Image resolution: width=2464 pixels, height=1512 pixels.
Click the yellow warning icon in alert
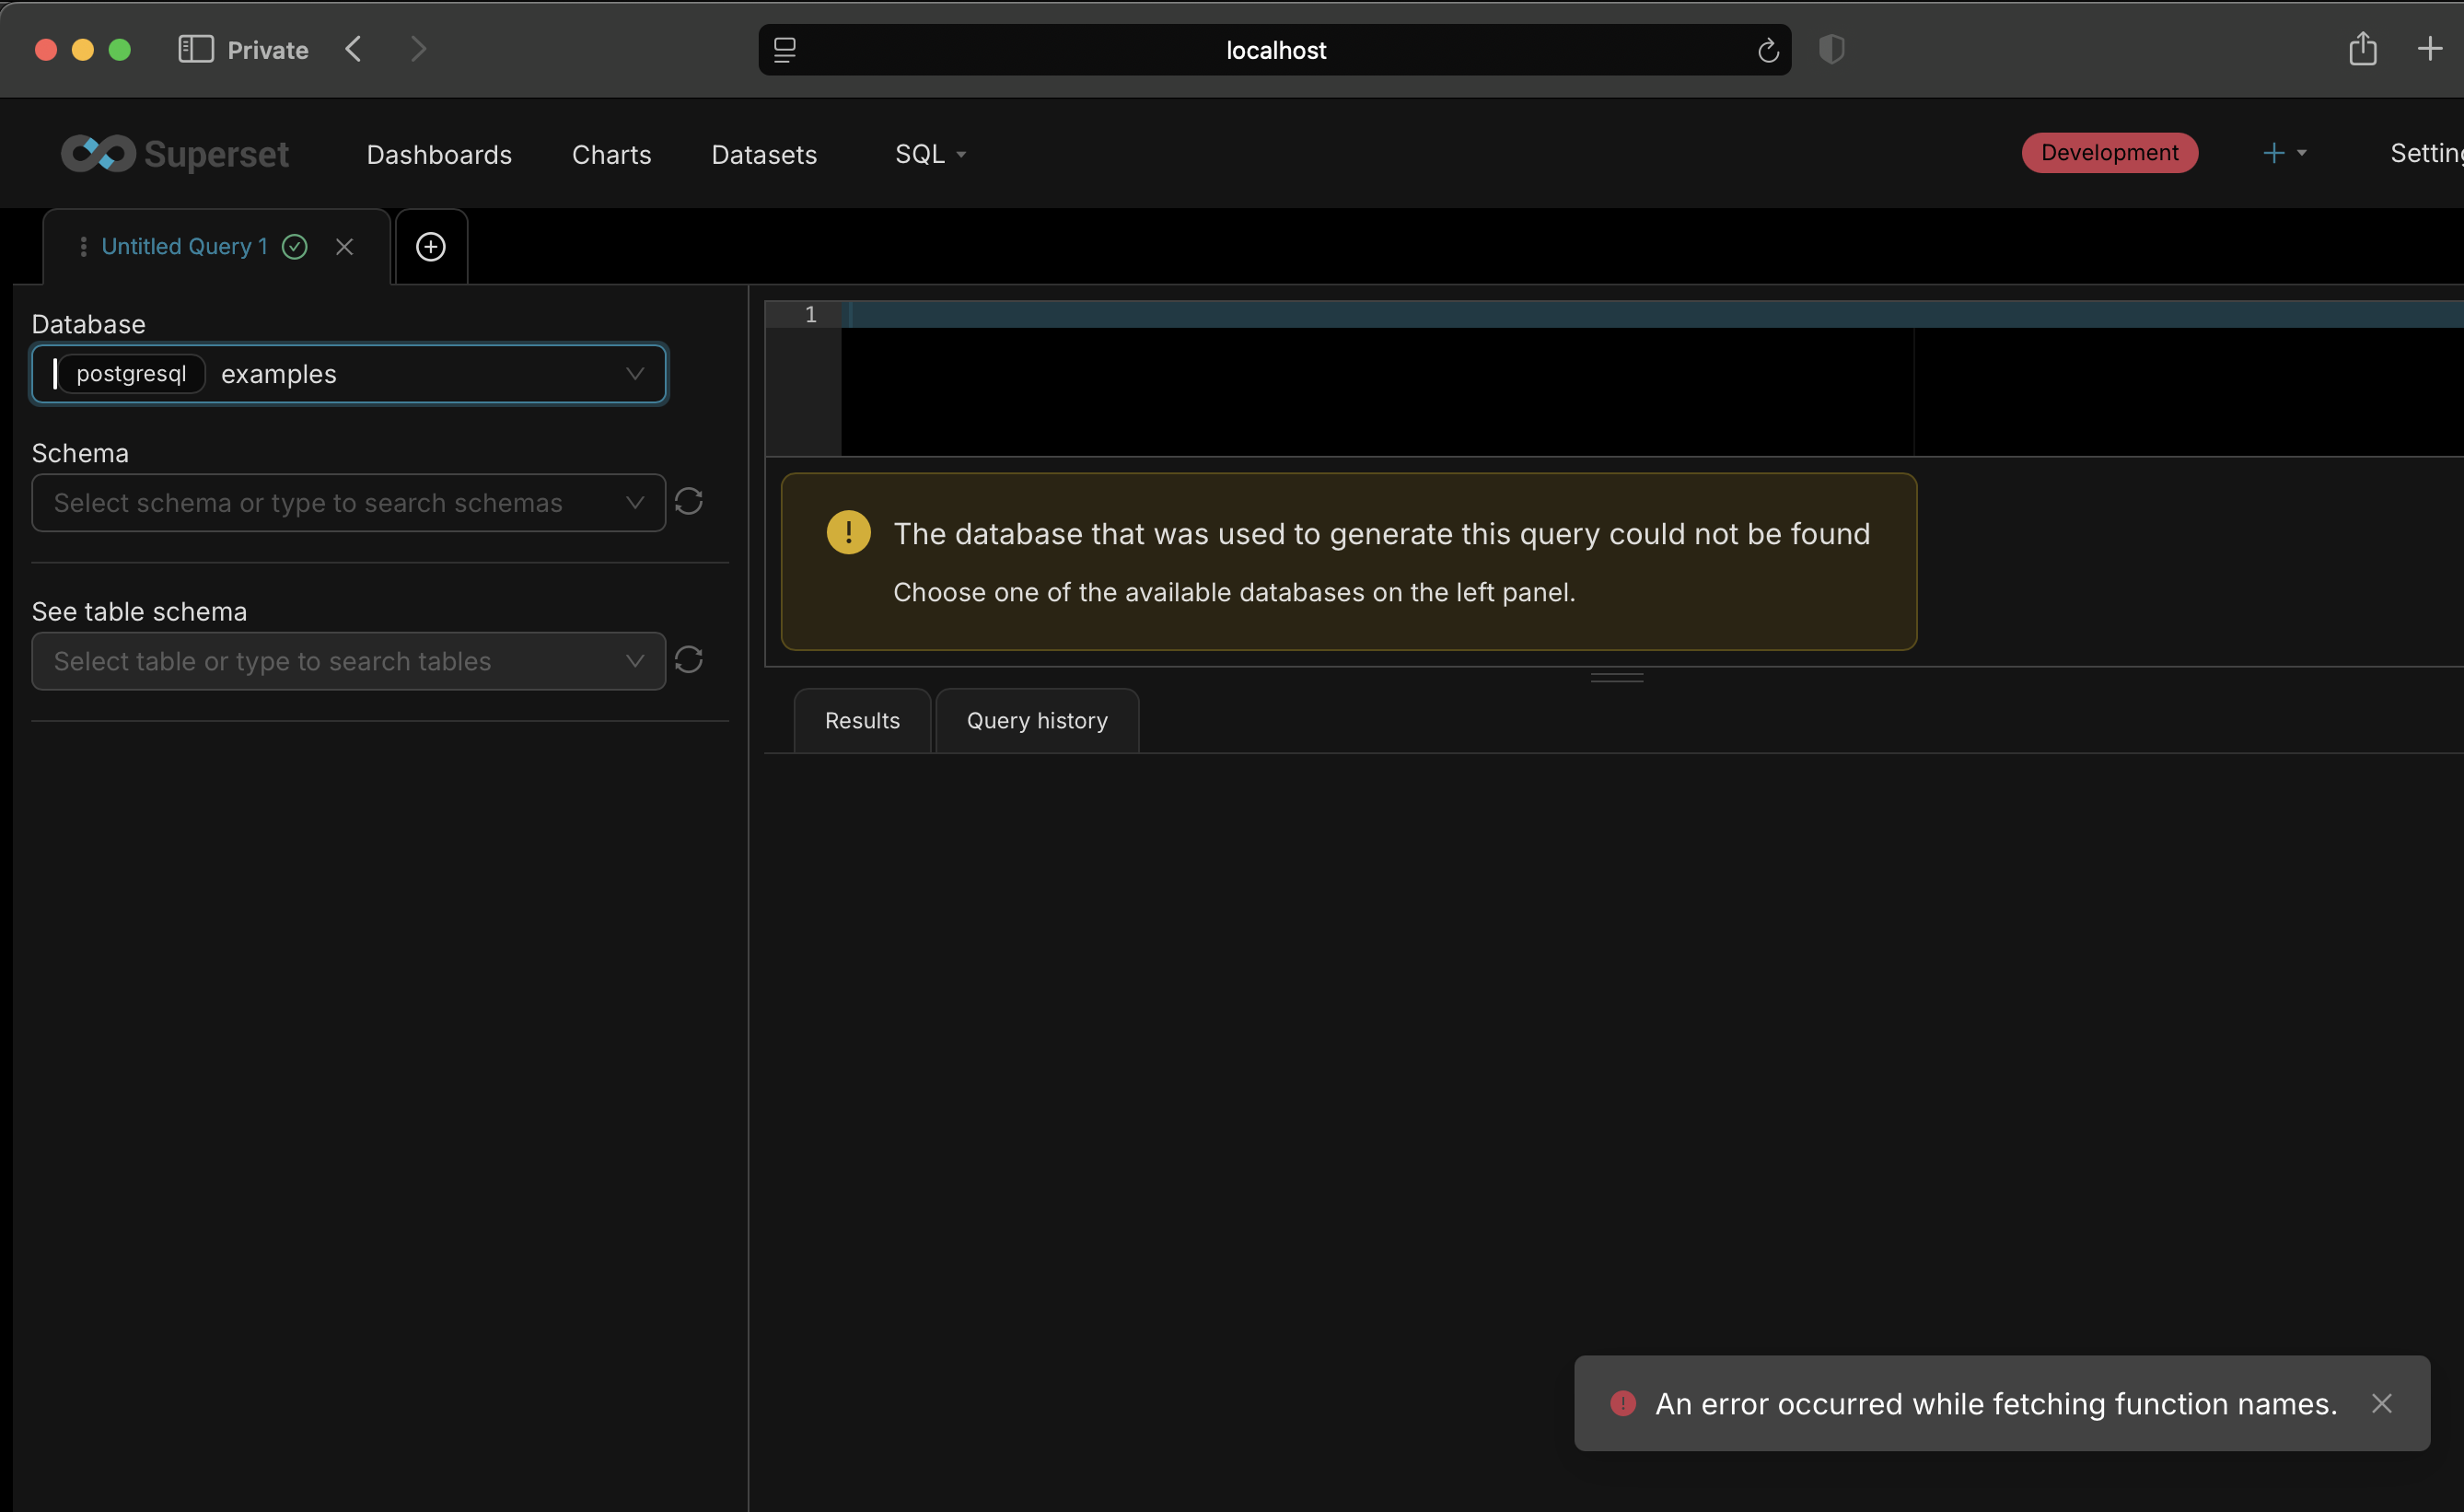pyautogui.click(x=848, y=532)
